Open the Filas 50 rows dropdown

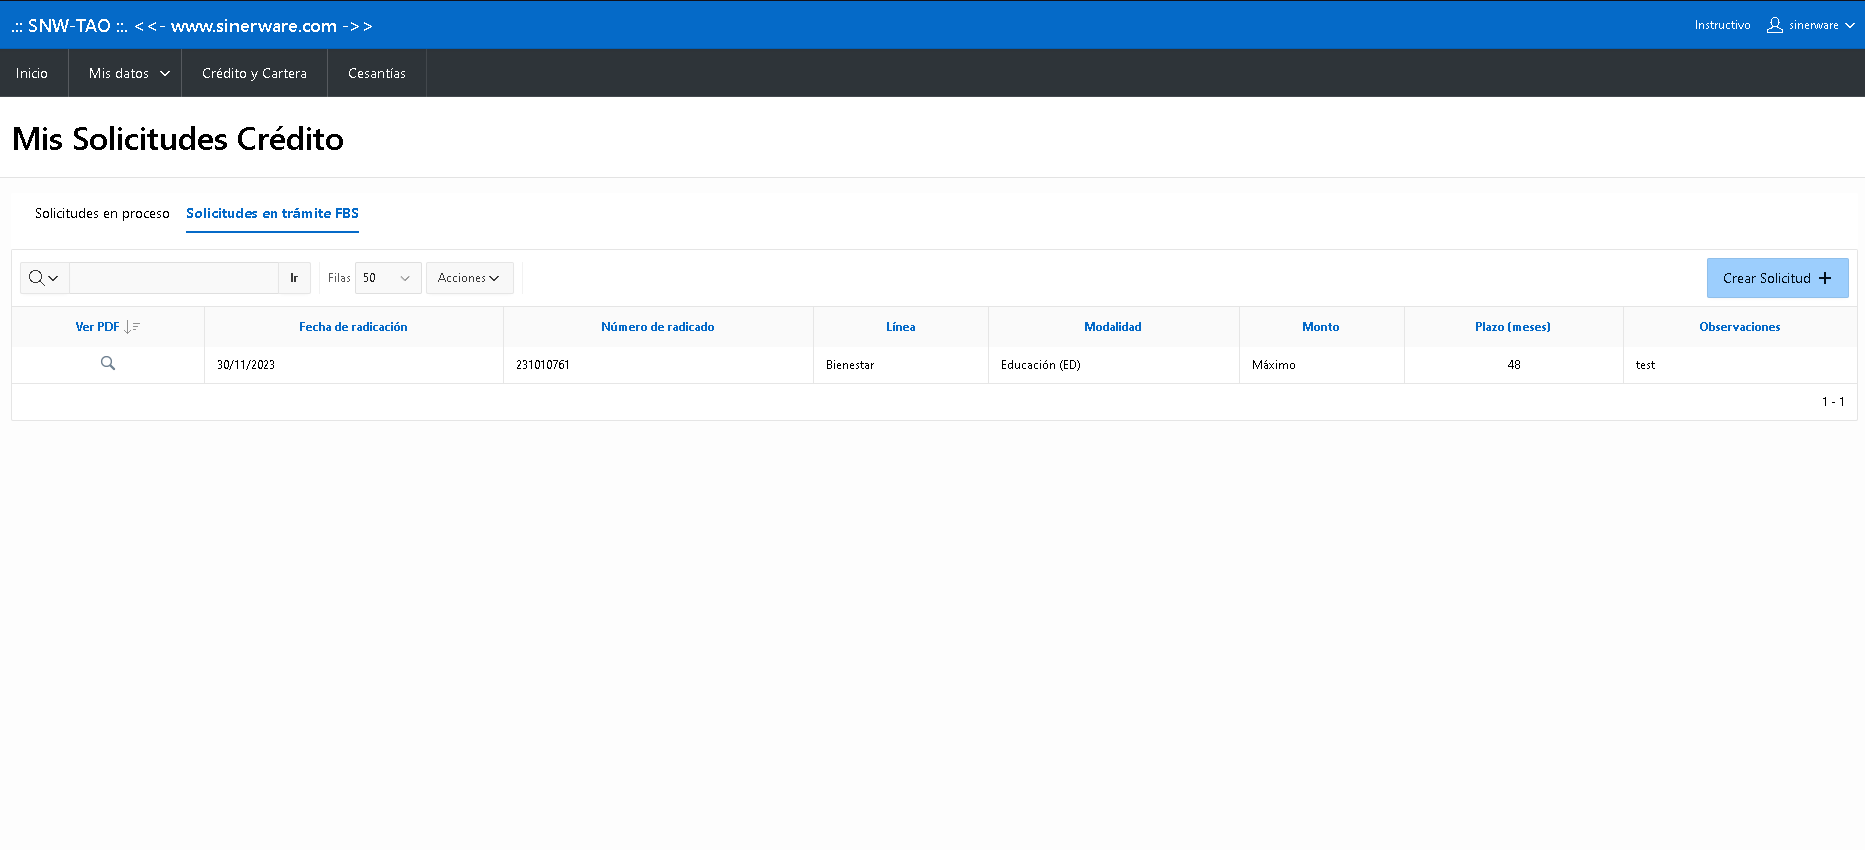[388, 278]
